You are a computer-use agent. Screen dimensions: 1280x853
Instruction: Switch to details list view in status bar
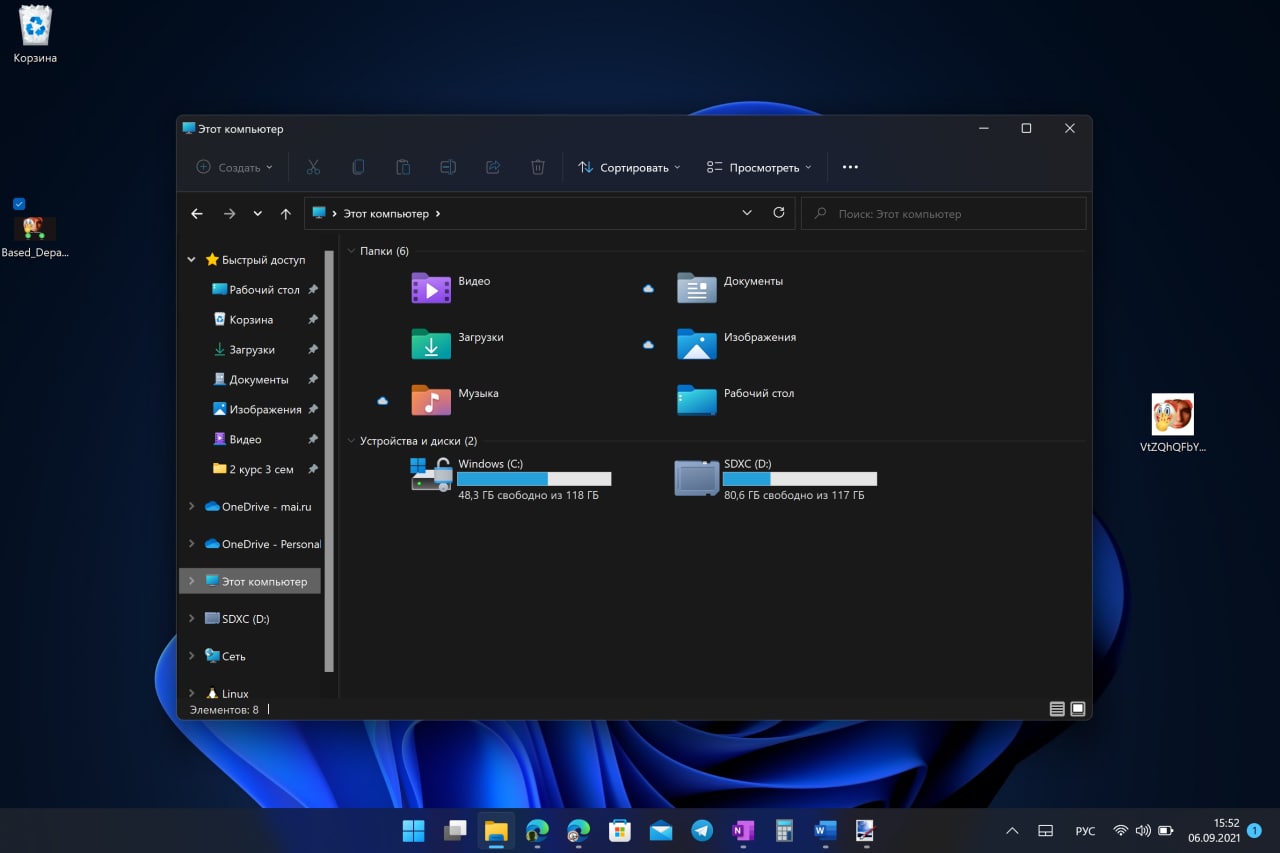pos(1057,709)
